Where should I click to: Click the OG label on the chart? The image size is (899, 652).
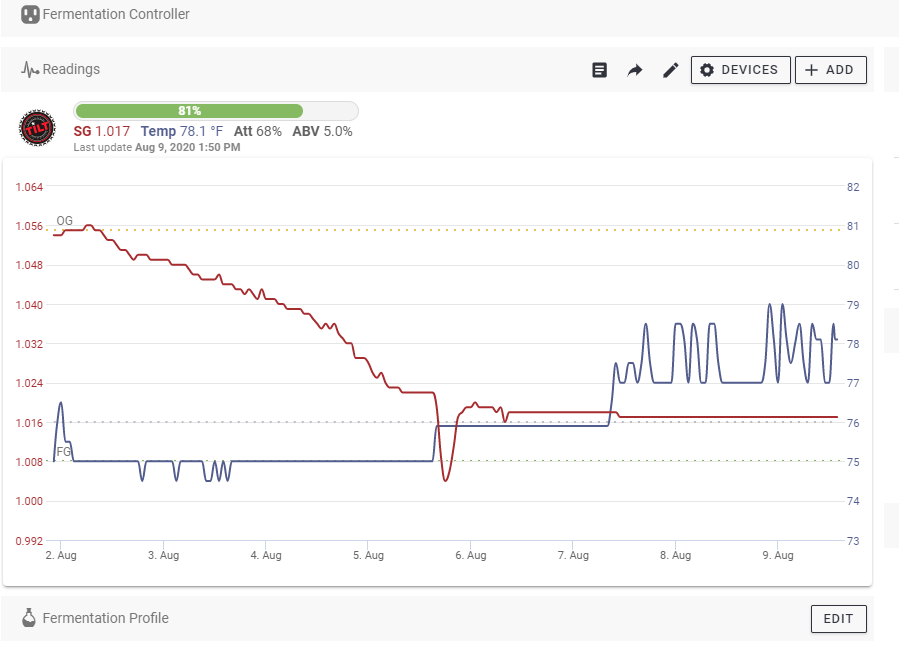coord(65,221)
